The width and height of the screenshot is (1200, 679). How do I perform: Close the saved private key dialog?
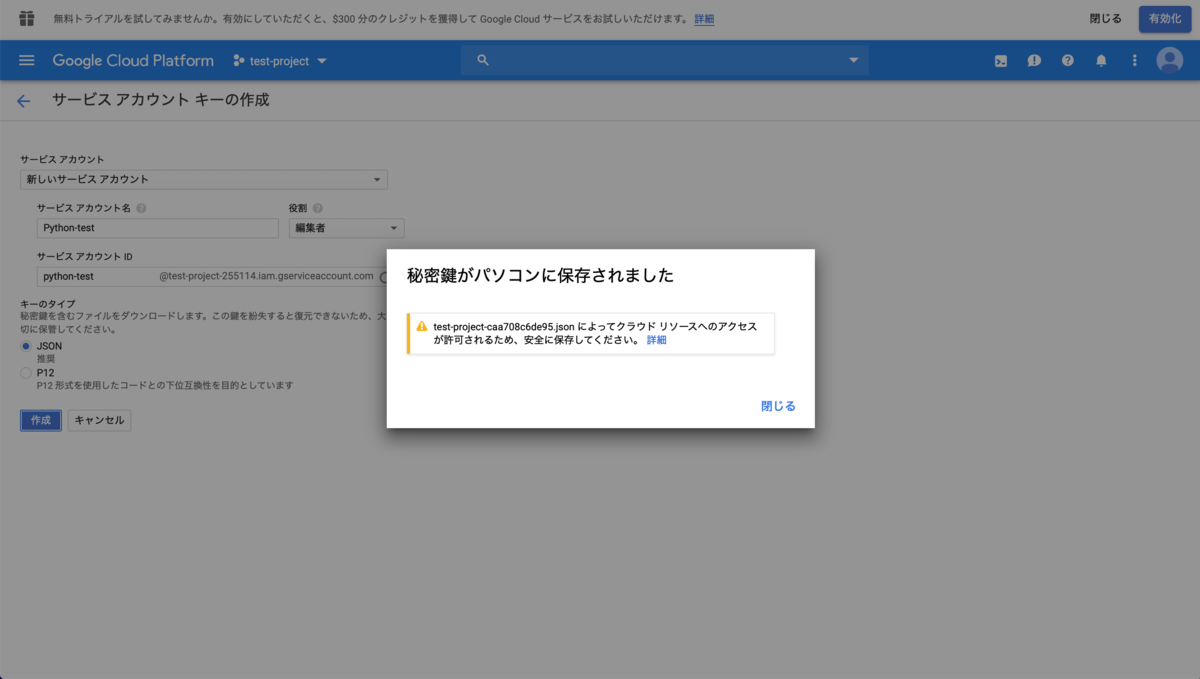[777, 406]
